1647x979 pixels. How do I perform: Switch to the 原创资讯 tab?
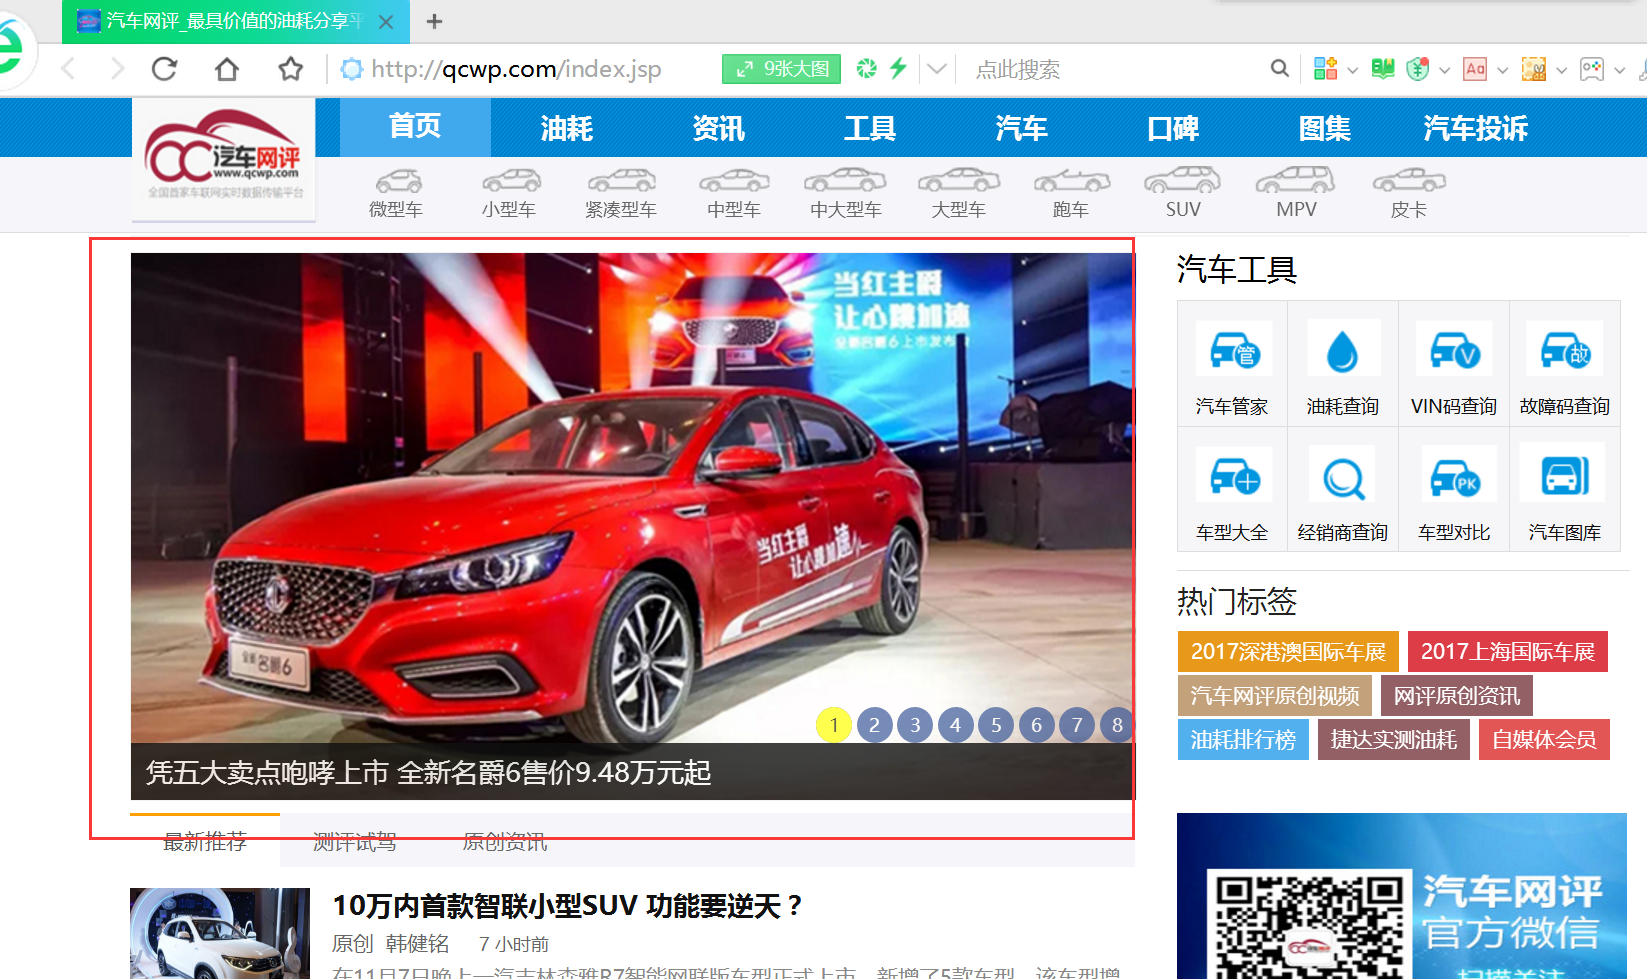505,842
